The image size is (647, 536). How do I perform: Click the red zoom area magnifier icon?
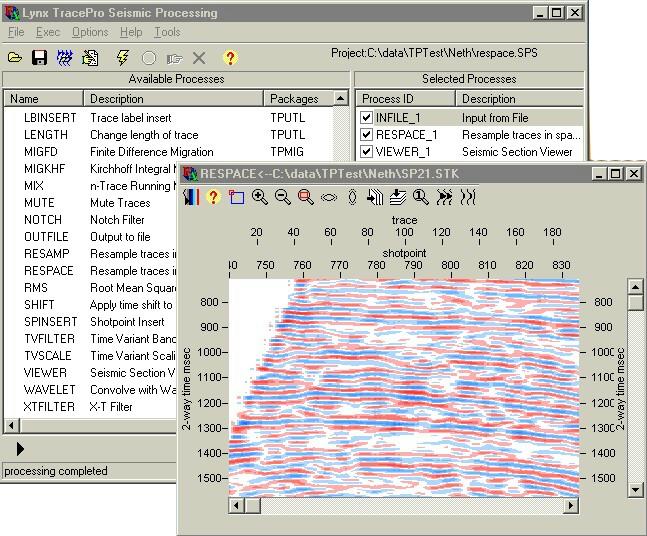tap(306, 197)
